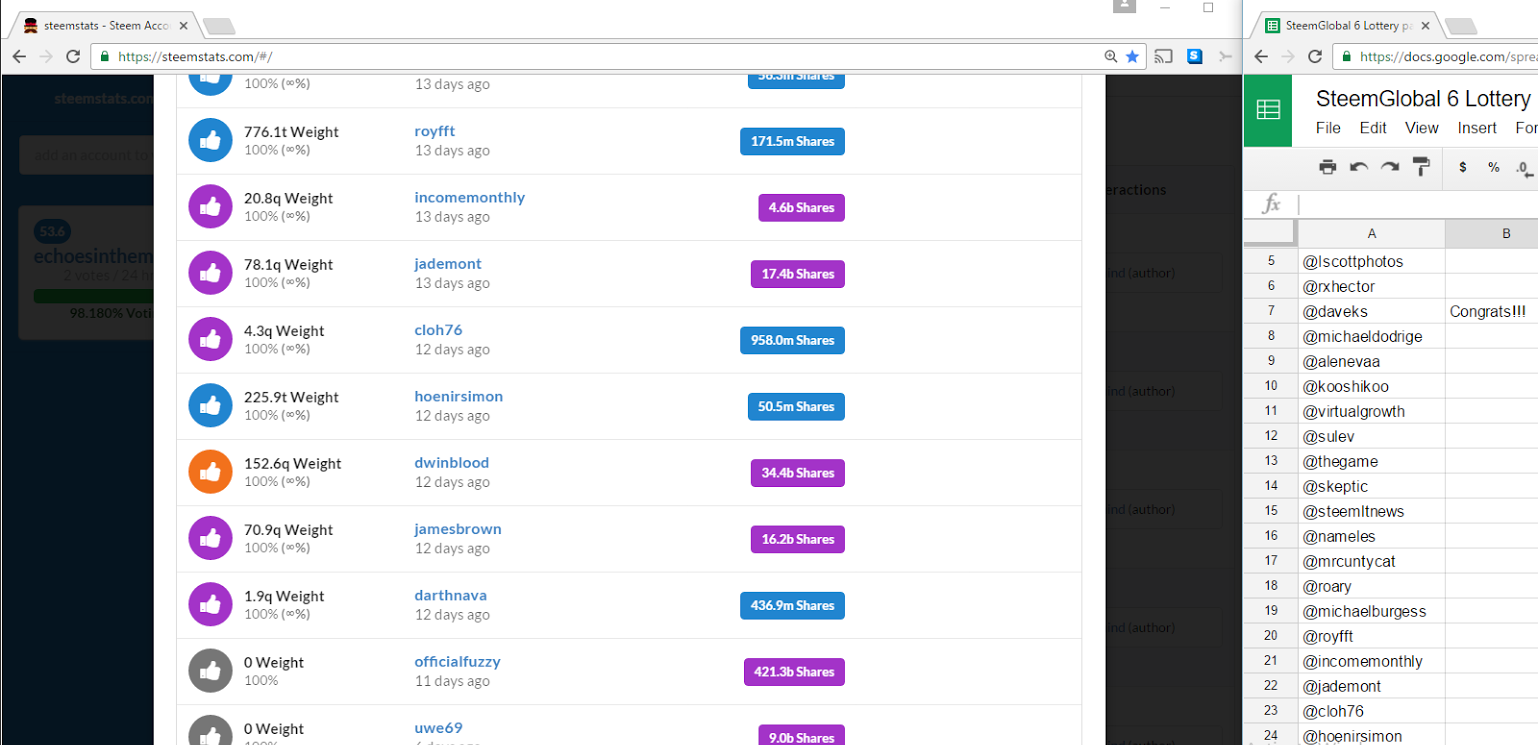Click the profile avatar icon in title bar
Image resolution: width=1538 pixels, height=745 pixels.
(1124, 6)
